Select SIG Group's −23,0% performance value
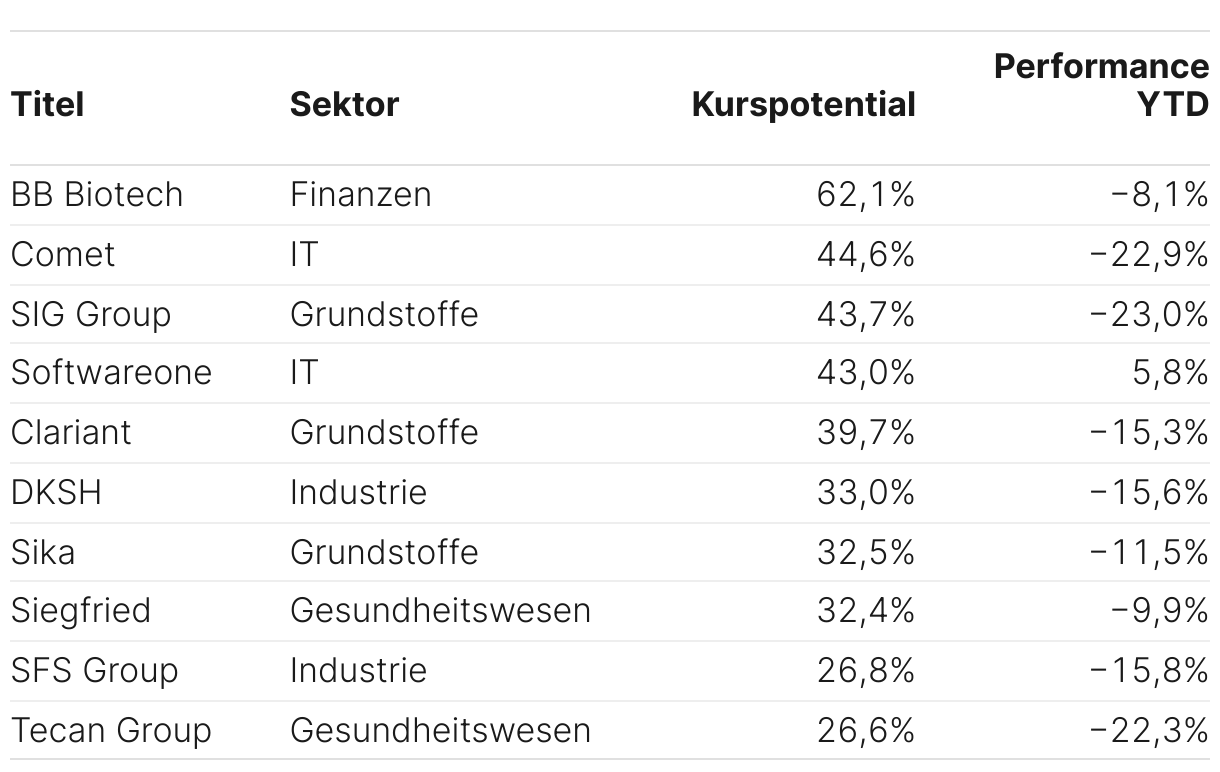The height and width of the screenshot is (772, 1220). (x=1148, y=314)
